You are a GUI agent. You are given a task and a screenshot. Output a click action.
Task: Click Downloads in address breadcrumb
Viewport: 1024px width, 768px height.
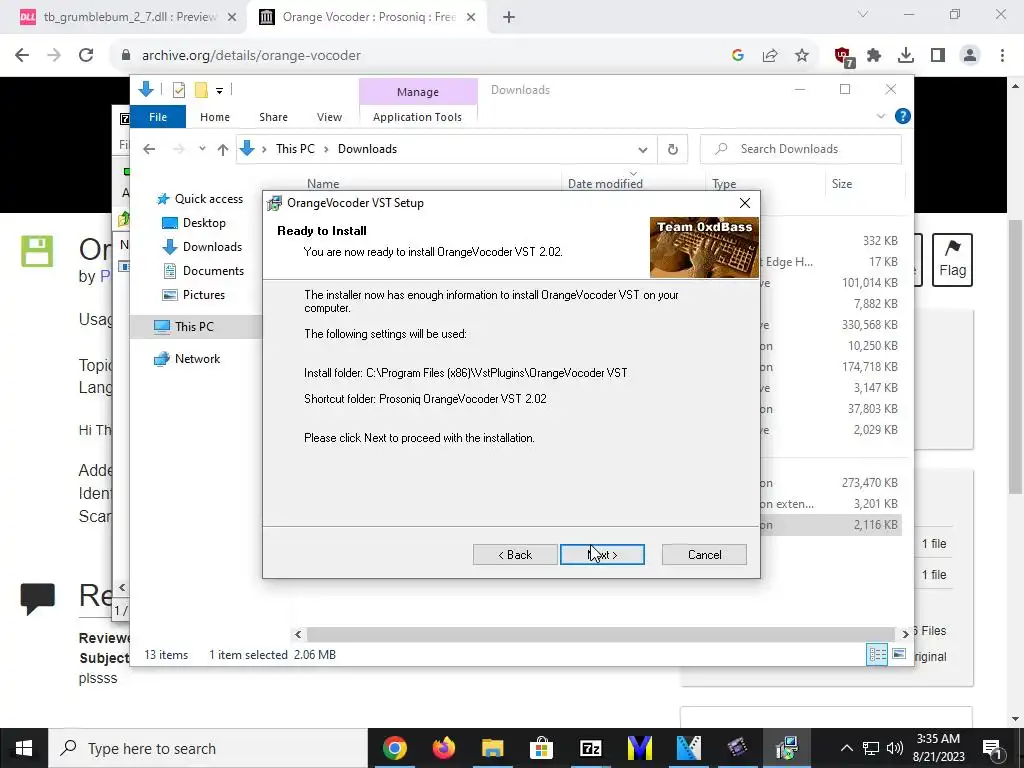tap(367, 149)
